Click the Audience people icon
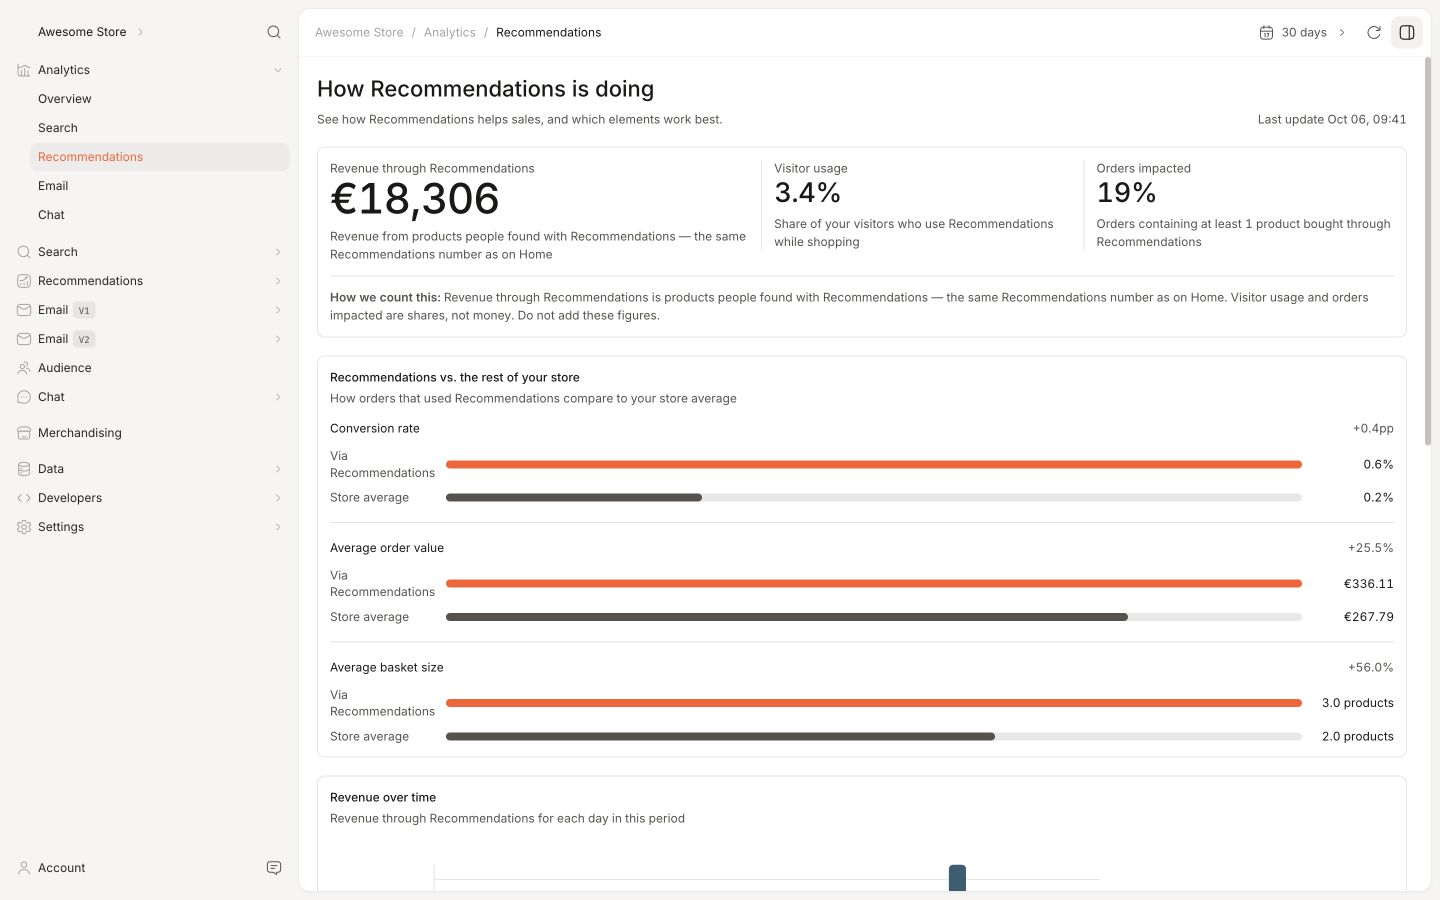Viewport: 1440px width, 900px height. (x=24, y=368)
